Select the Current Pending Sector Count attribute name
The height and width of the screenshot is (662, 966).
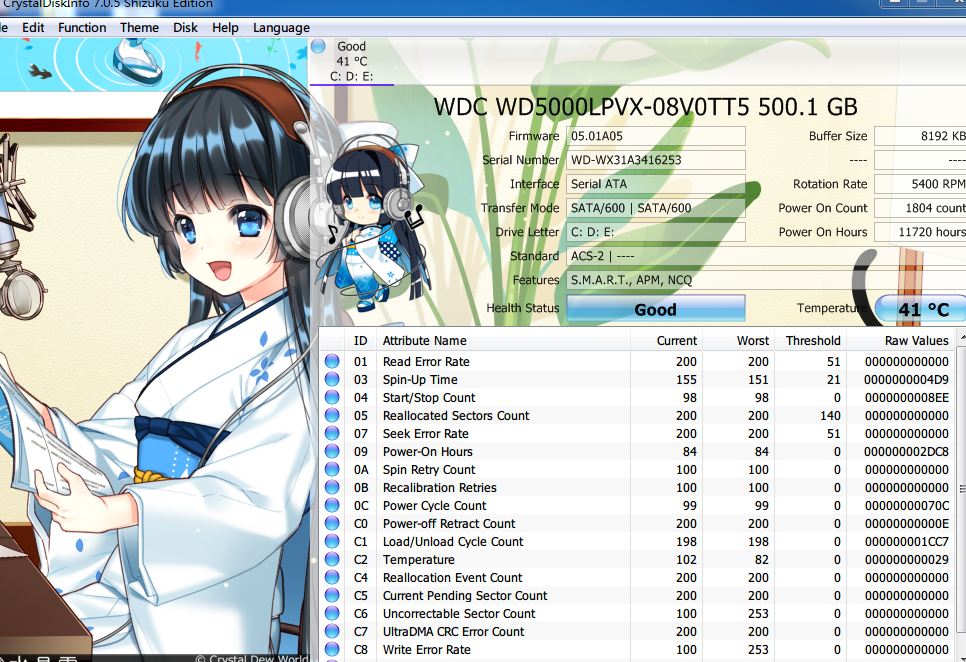[x=465, y=595]
